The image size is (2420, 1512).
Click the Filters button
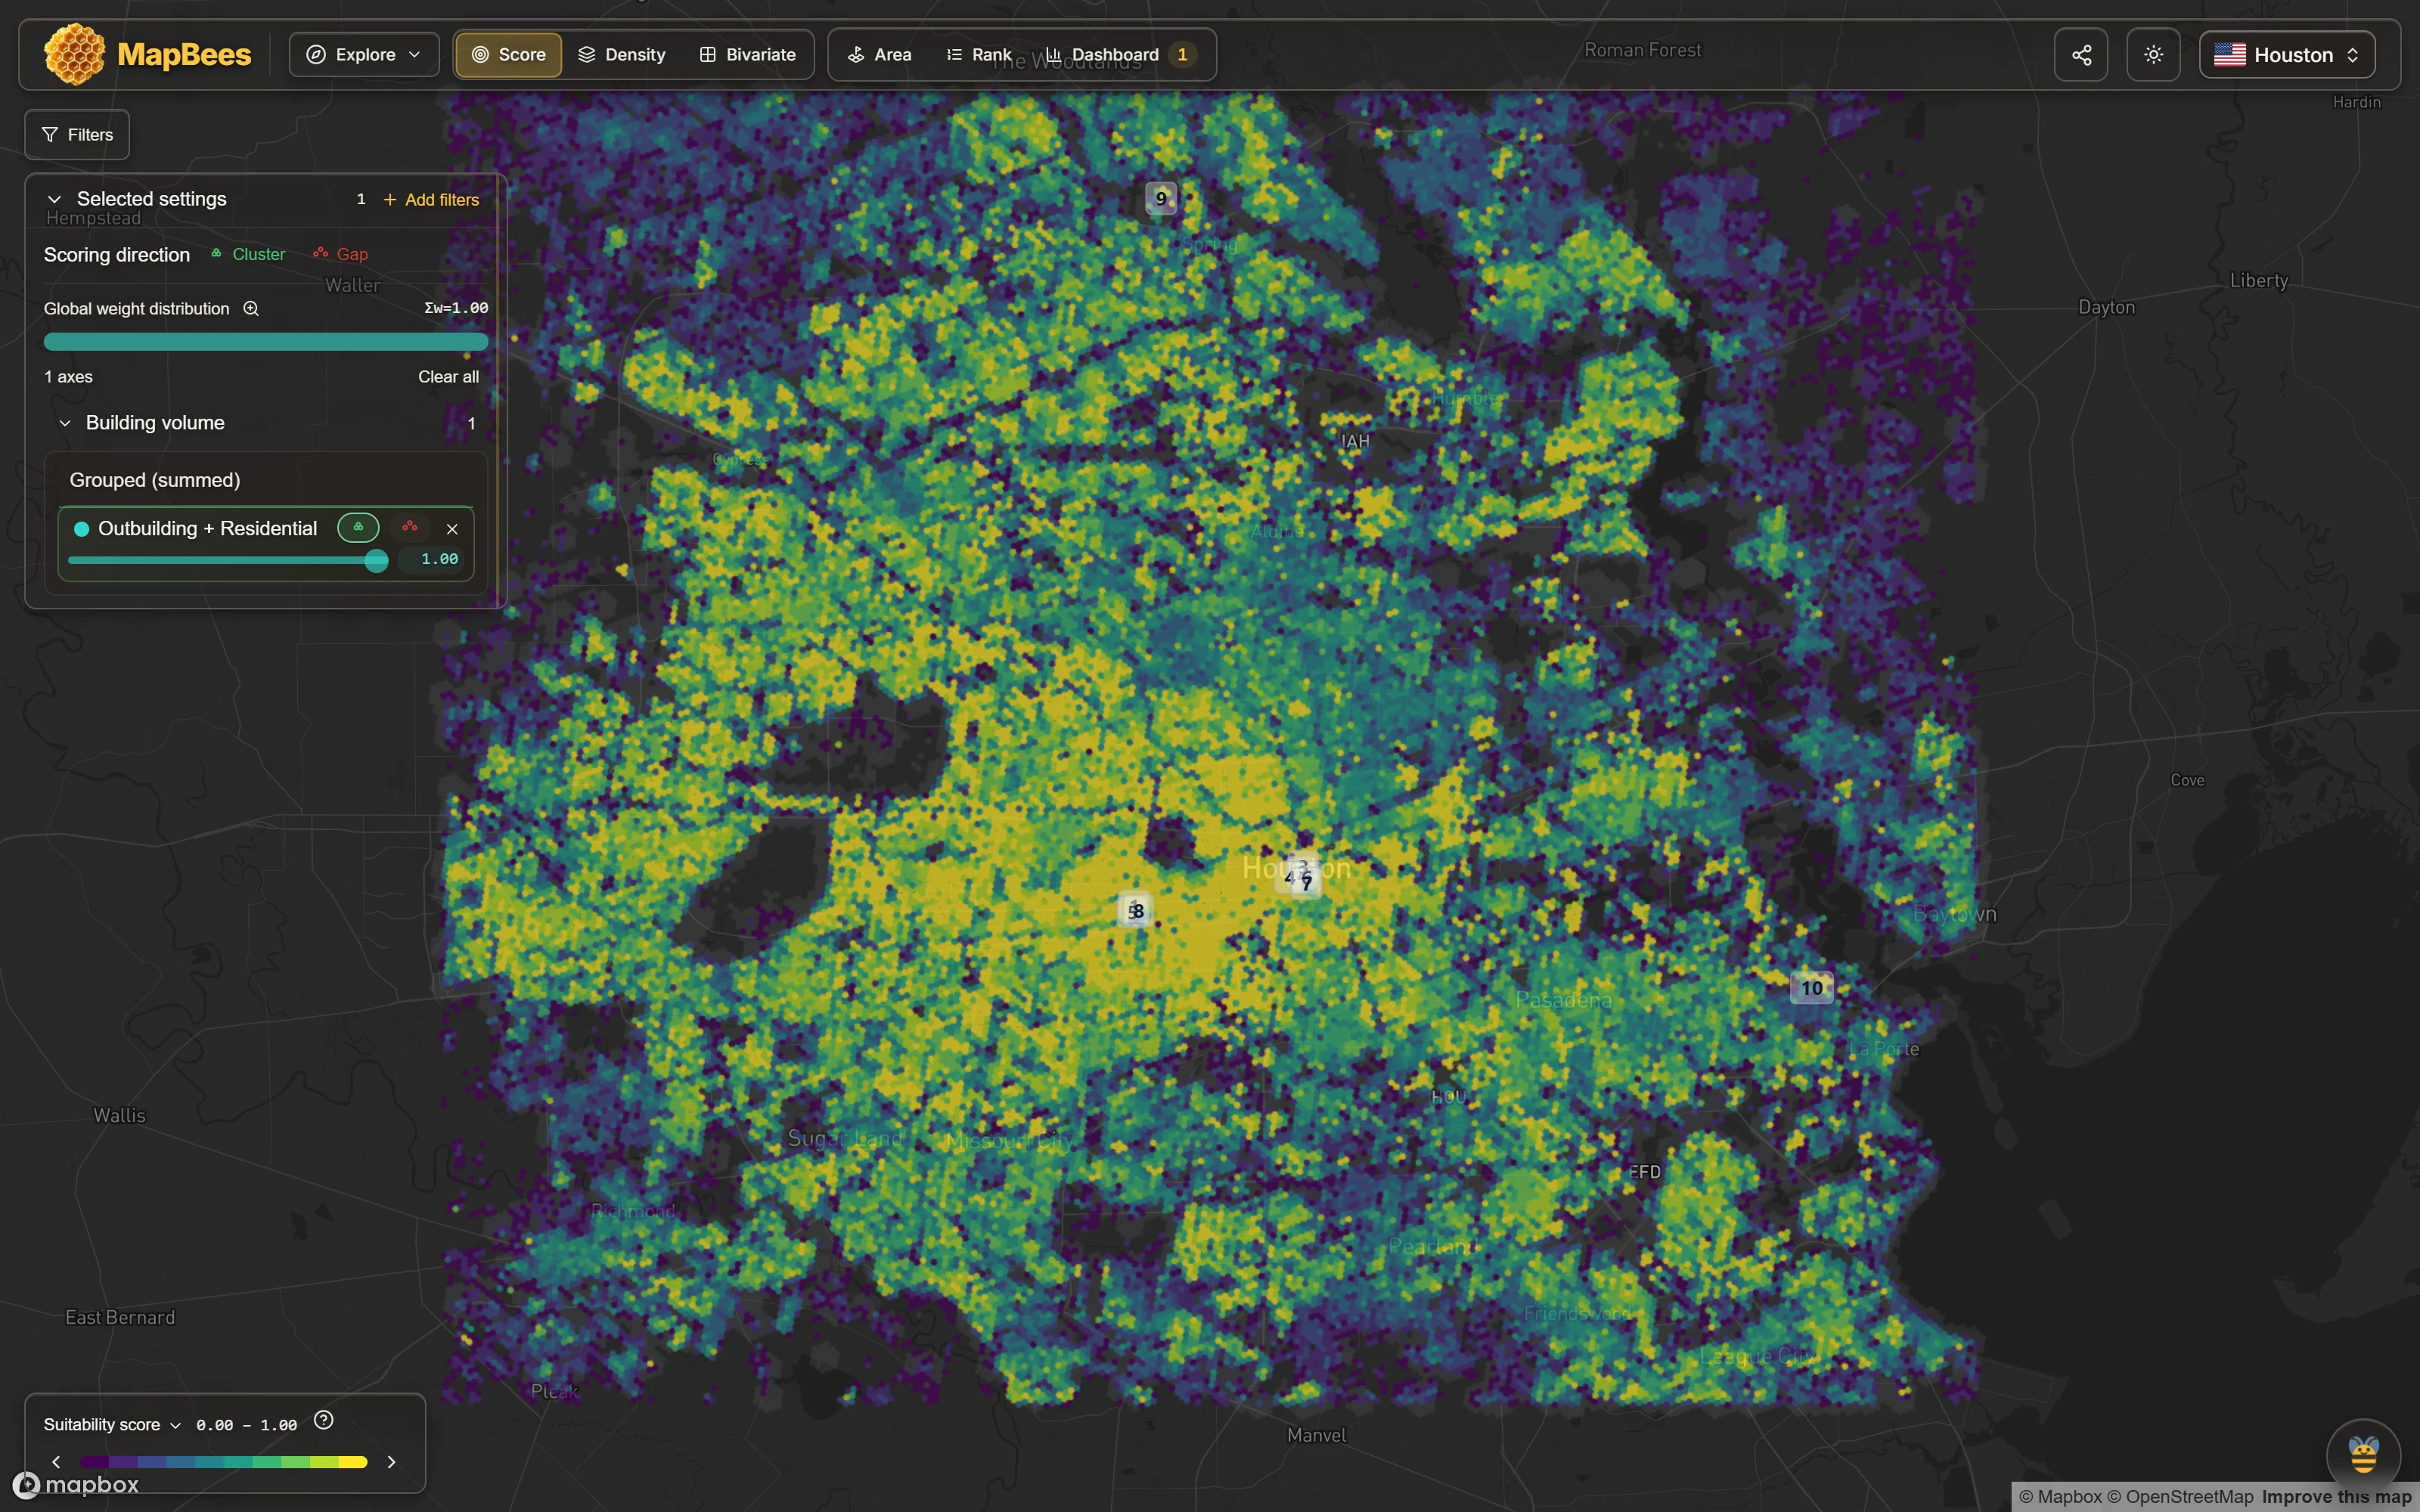pyautogui.click(x=77, y=135)
